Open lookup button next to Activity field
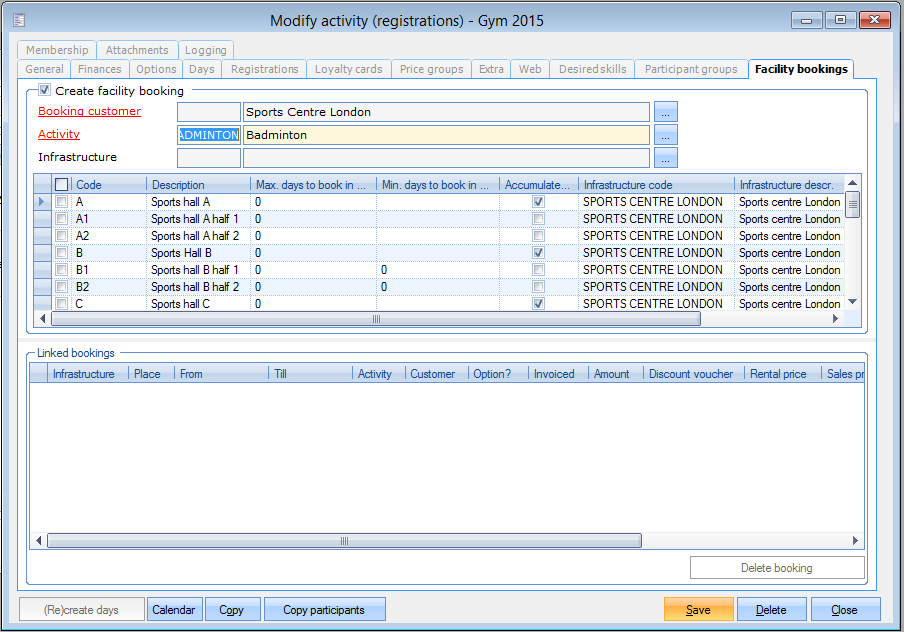The height and width of the screenshot is (632, 904). [x=666, y=135]
